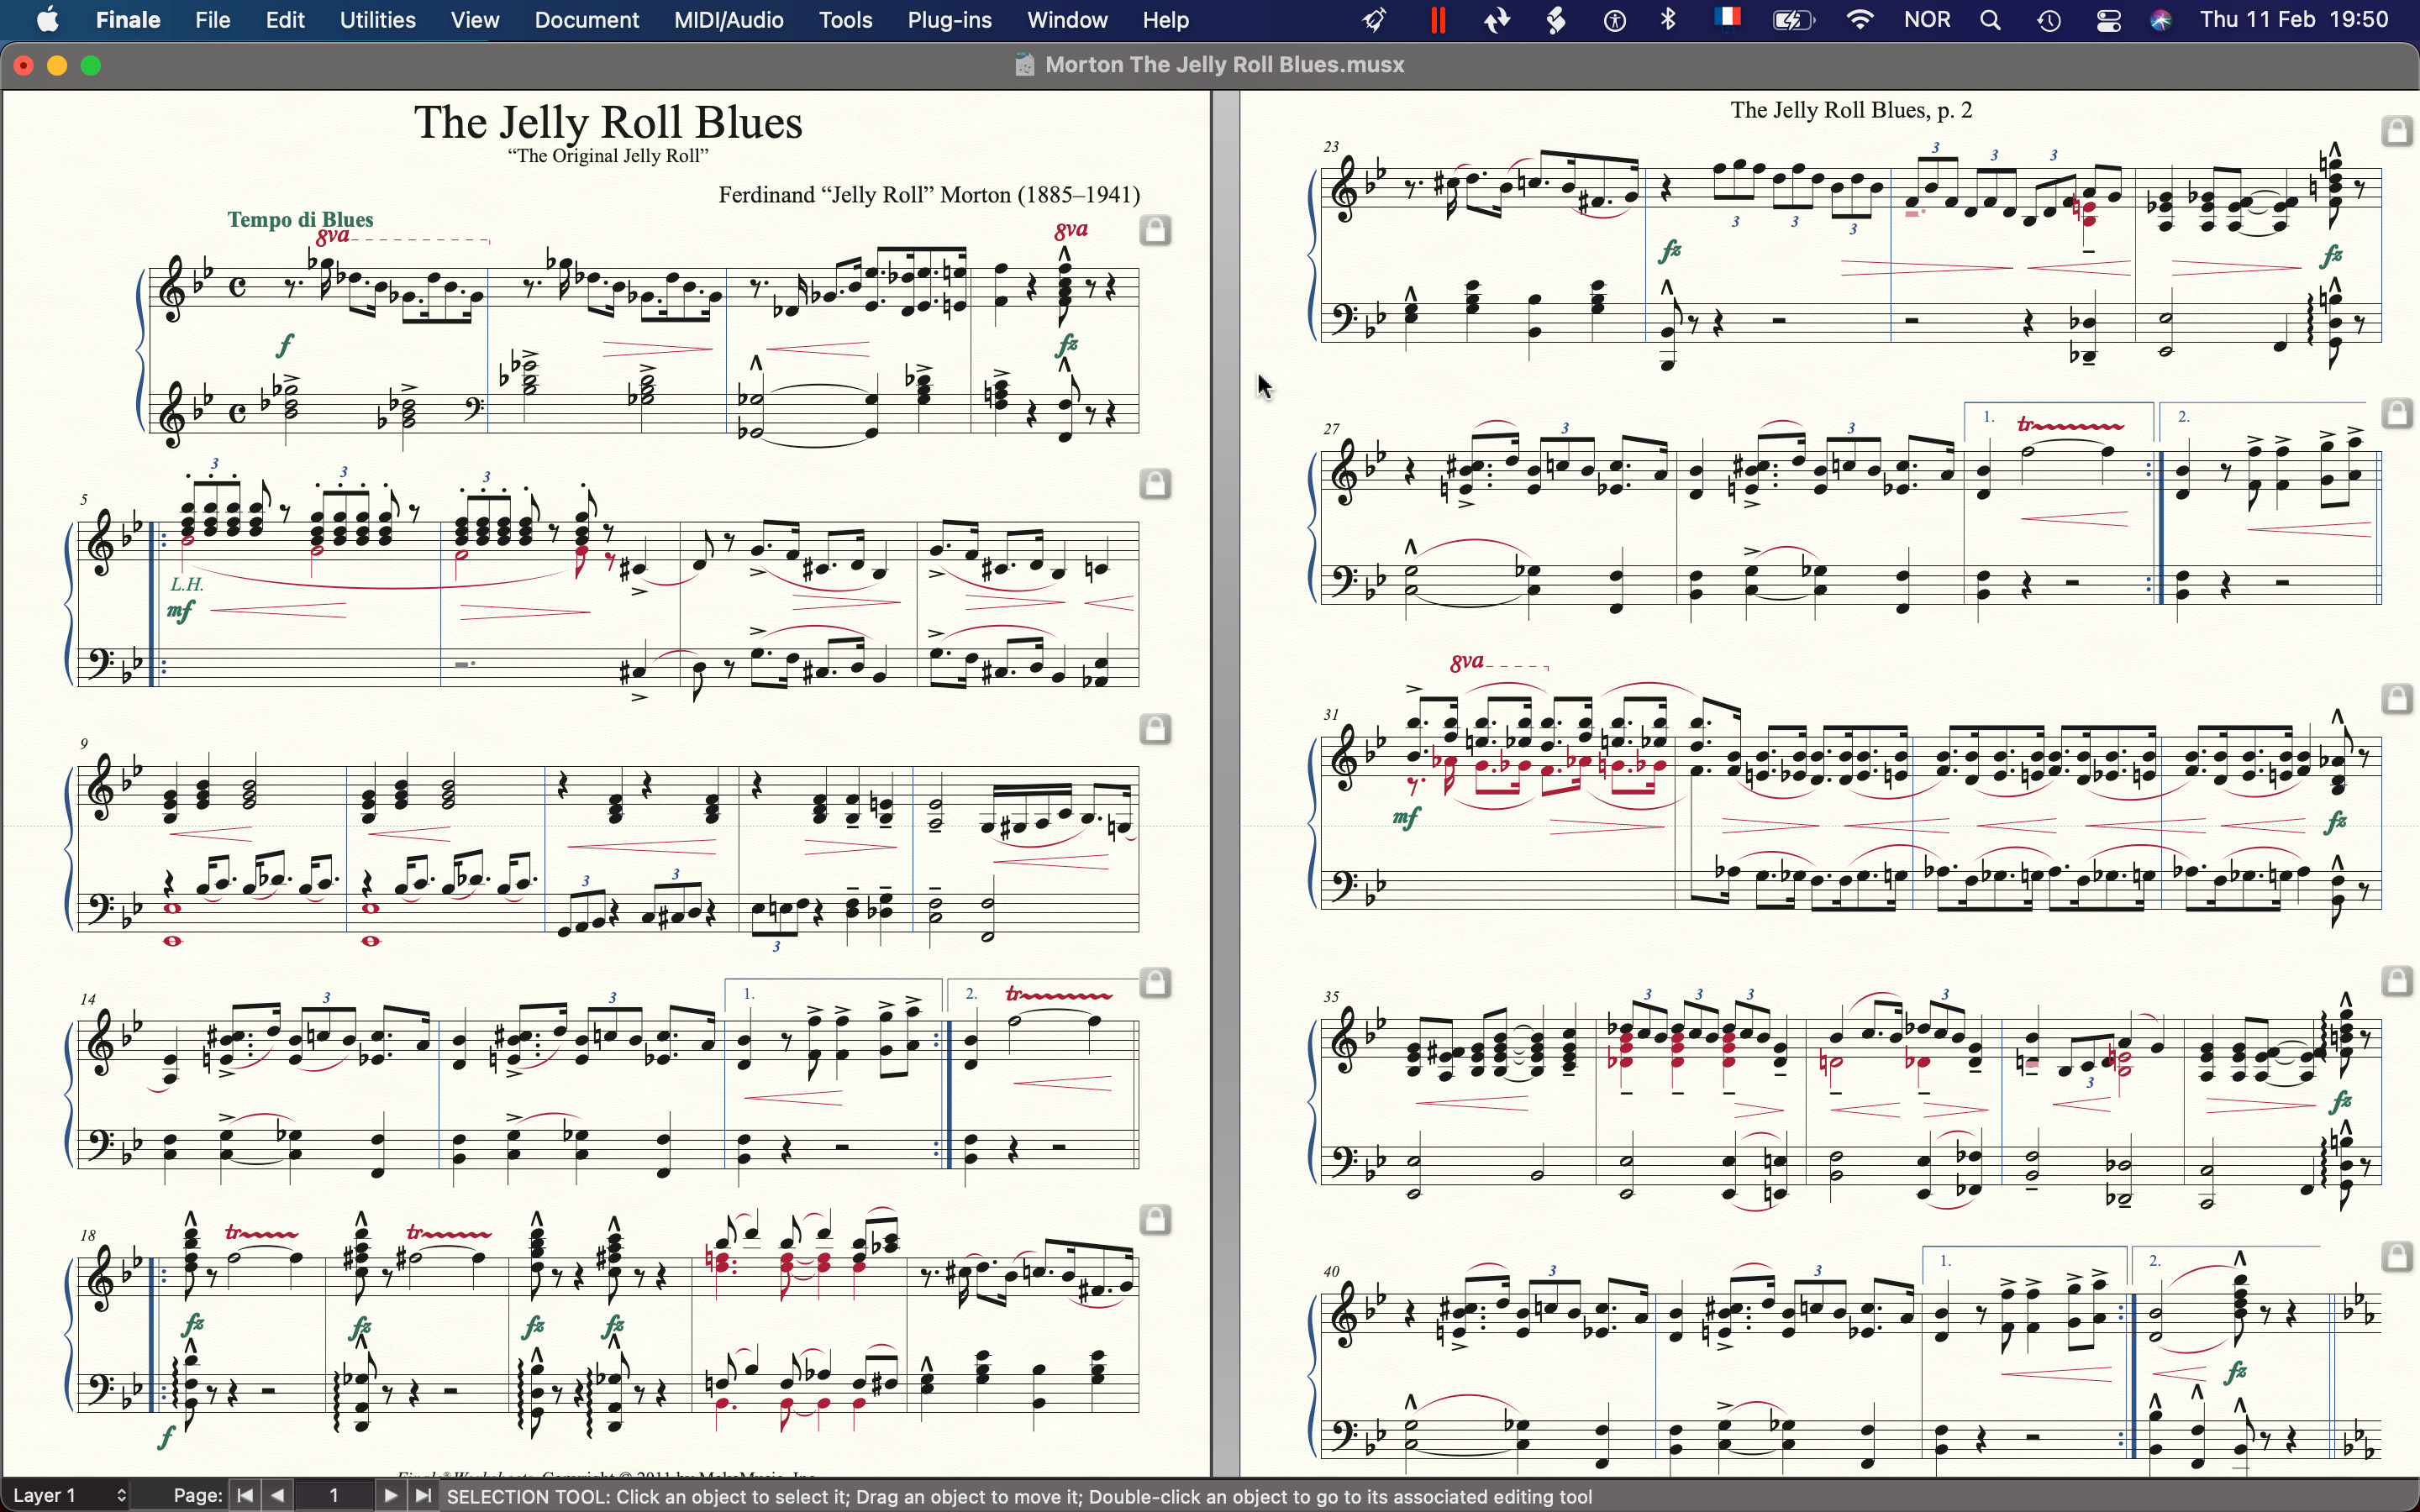Viewport: 2420px width, 1512px height.
Task: Open the Bluetooth status menu
Action: [1670, 20]
